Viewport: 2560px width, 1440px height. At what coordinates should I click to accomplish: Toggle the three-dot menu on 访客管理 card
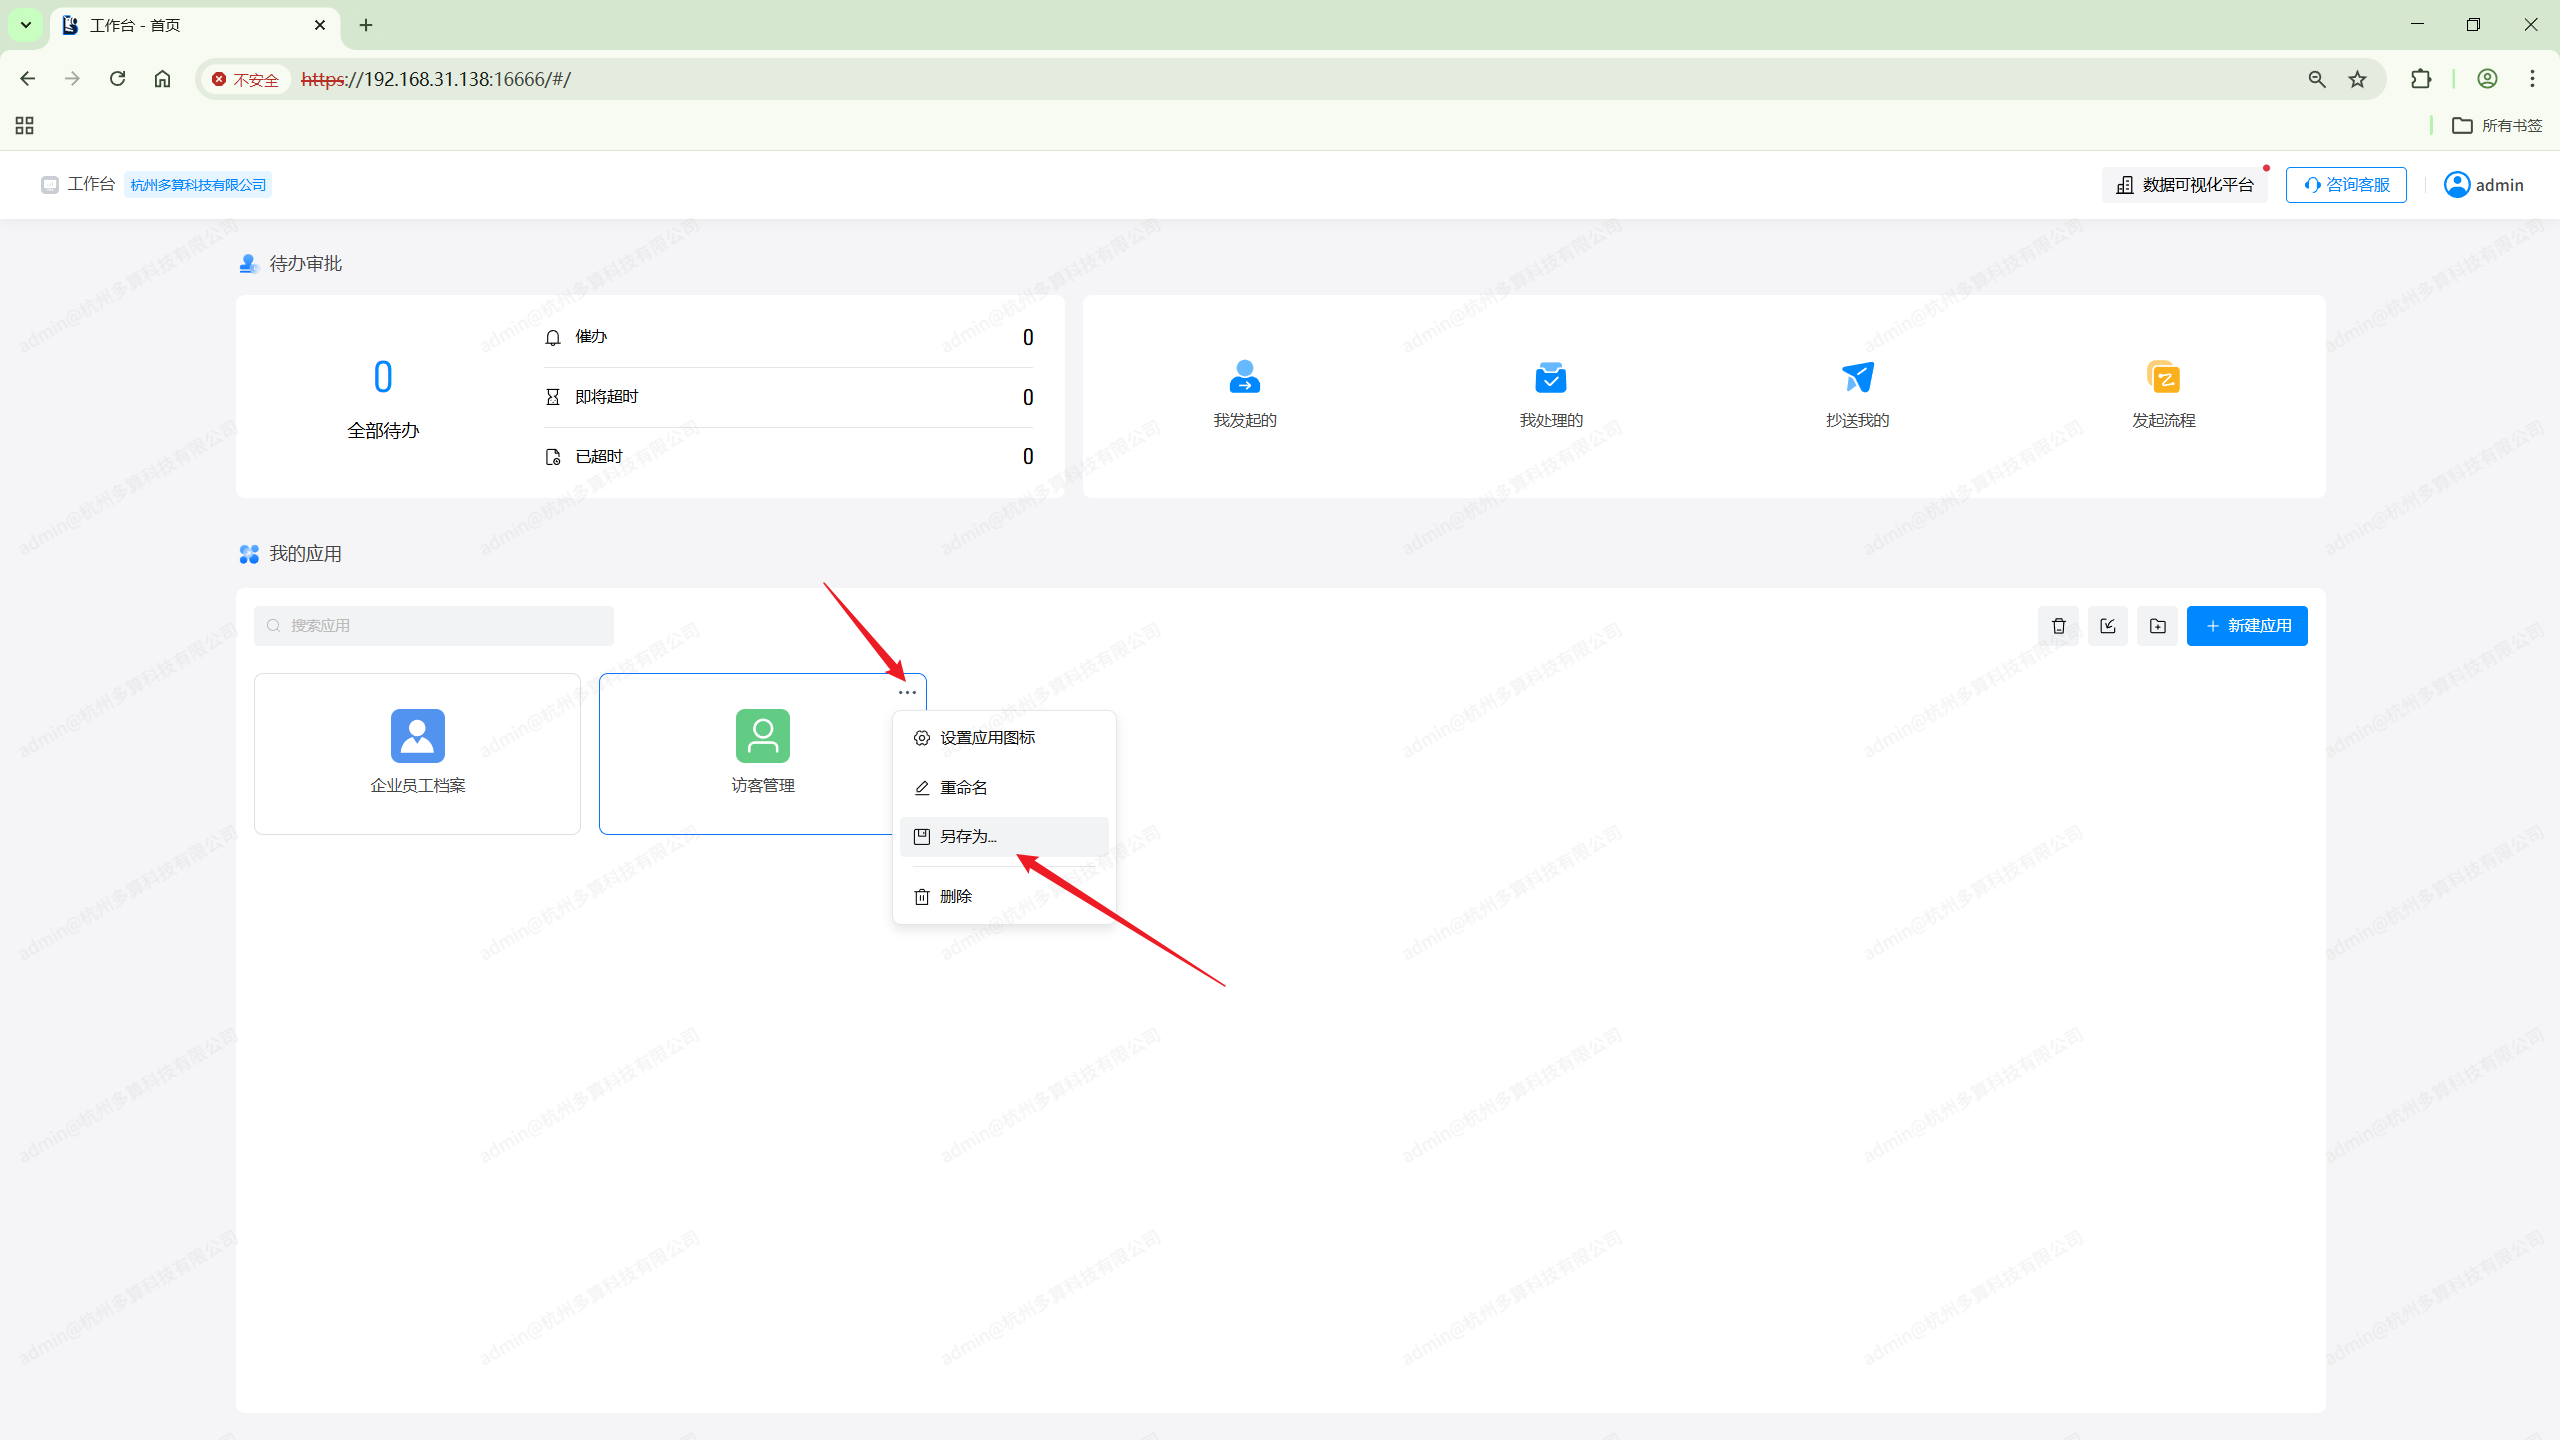coord(907,692)
